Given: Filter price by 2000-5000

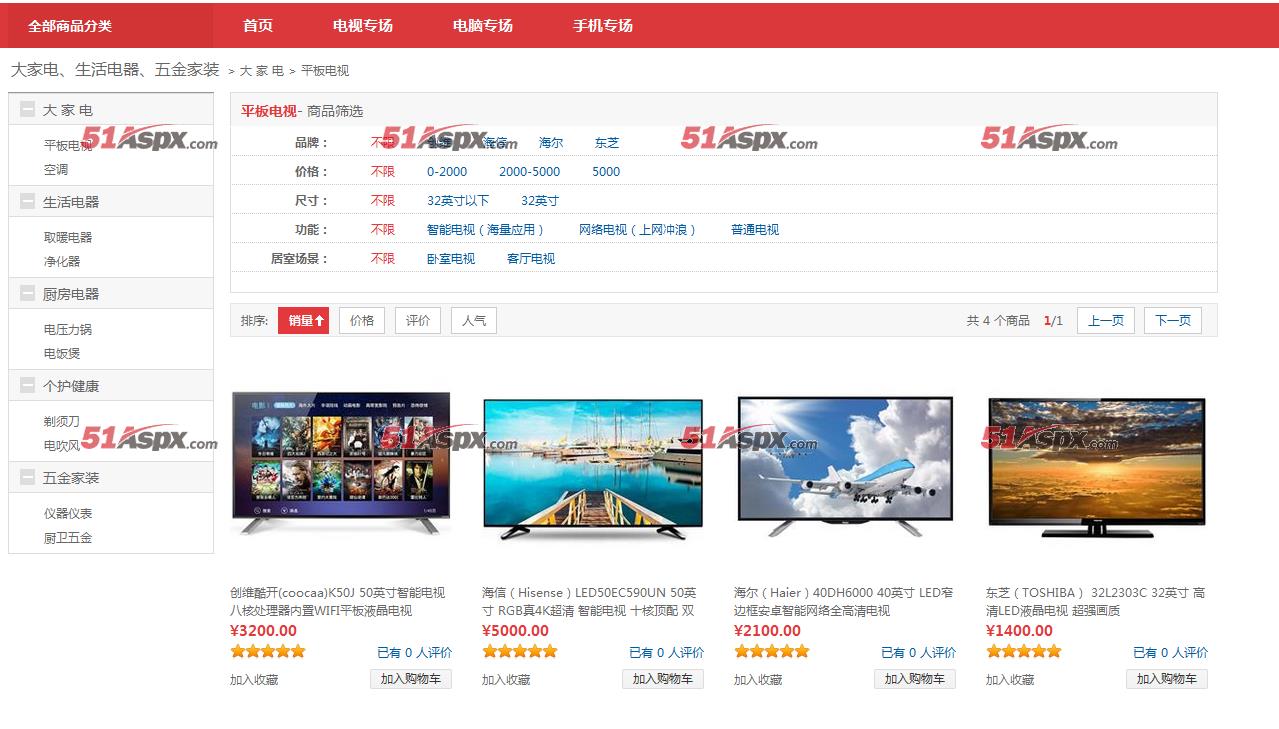Looking at the screenshot, I should pyautogui.click(x=530, y=172).
